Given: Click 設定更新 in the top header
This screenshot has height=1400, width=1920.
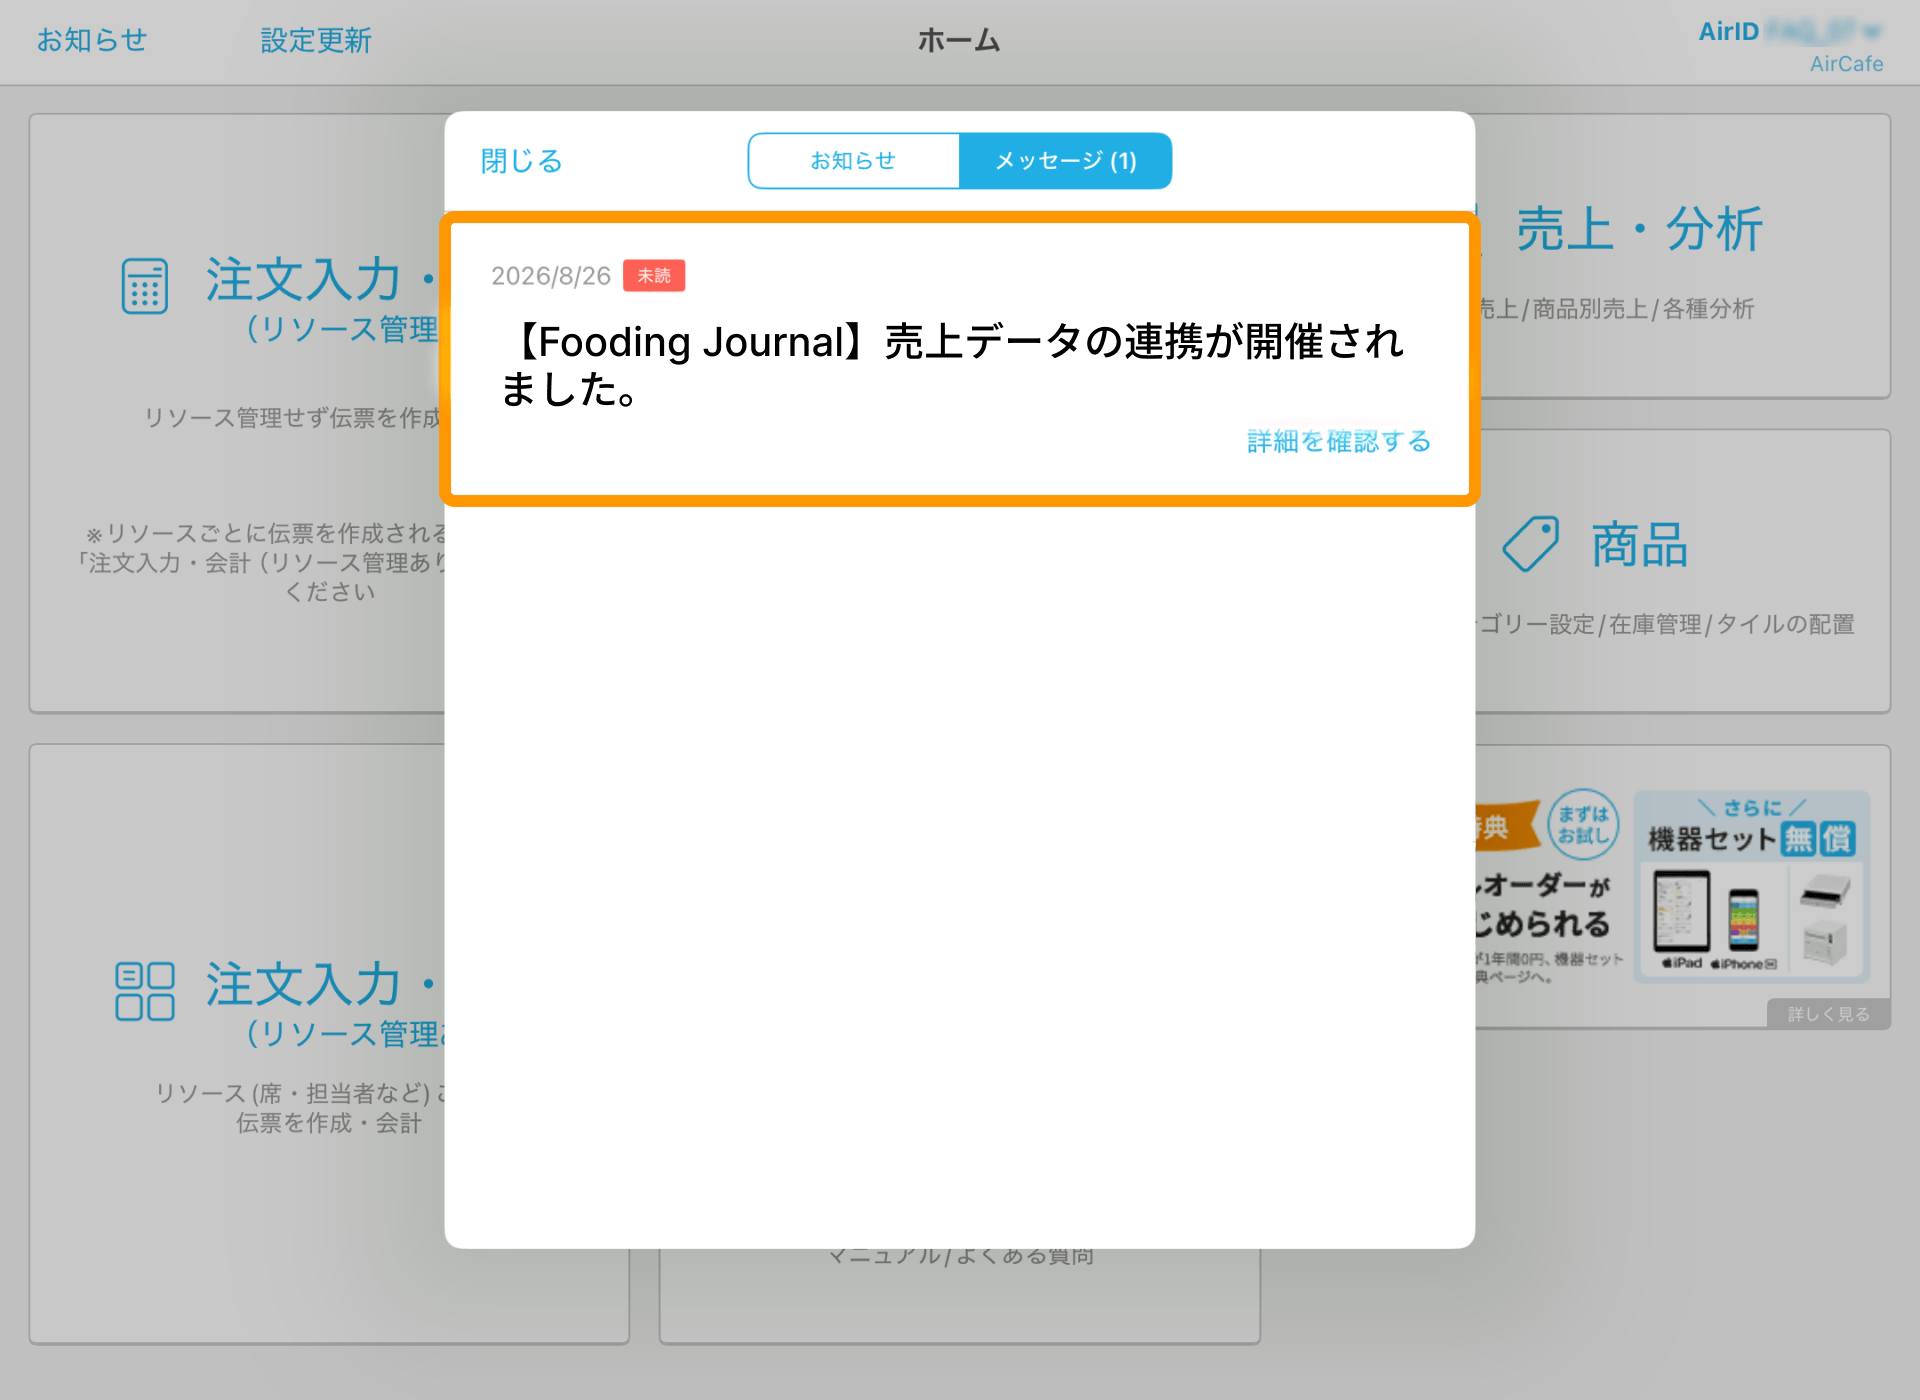Looking at the screenshot, I should (x=316, y=40).
